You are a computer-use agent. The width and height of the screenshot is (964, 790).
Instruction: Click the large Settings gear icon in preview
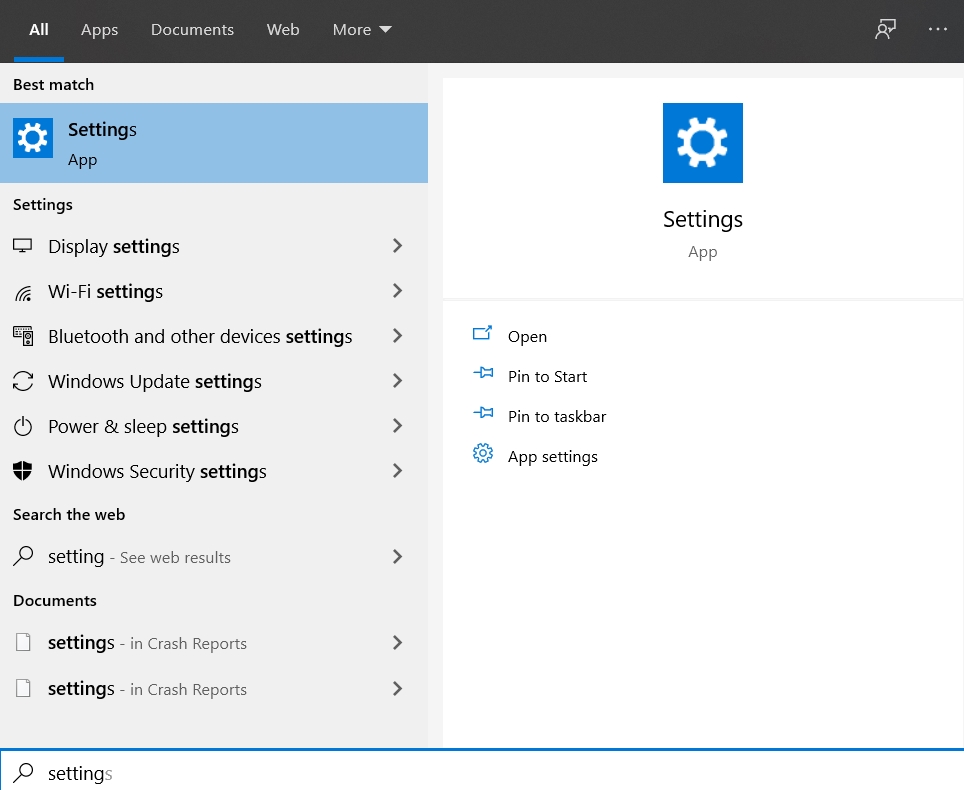click(702, 143)
